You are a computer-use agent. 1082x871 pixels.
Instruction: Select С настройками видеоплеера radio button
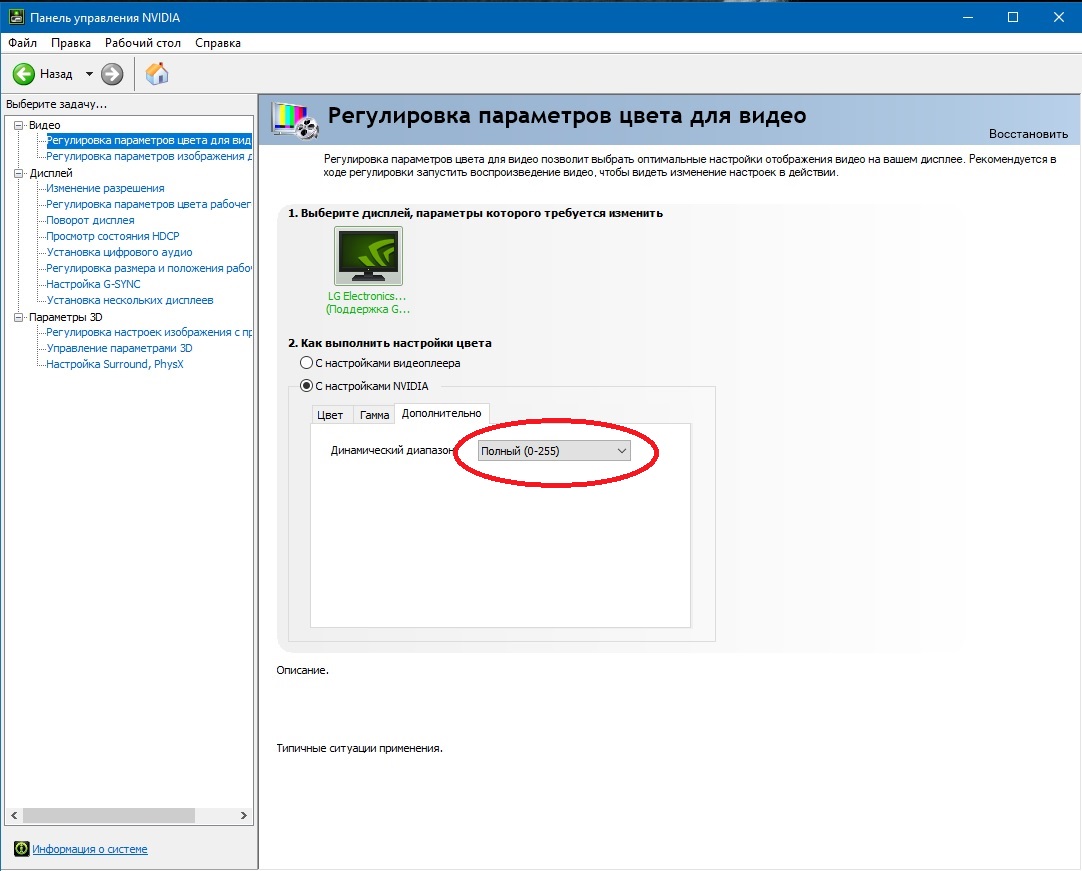(306, 362)
